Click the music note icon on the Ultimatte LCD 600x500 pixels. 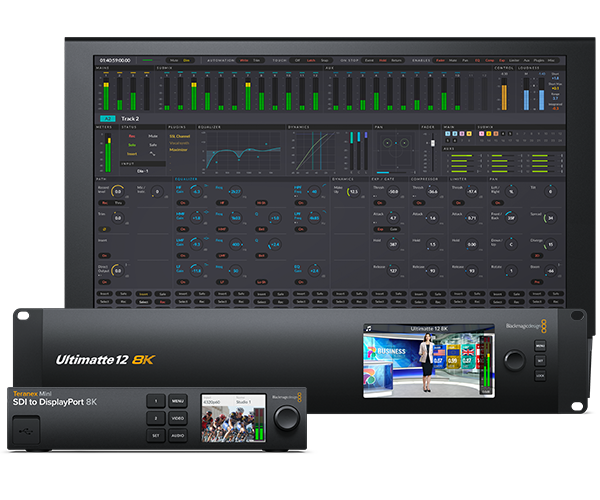368,328
